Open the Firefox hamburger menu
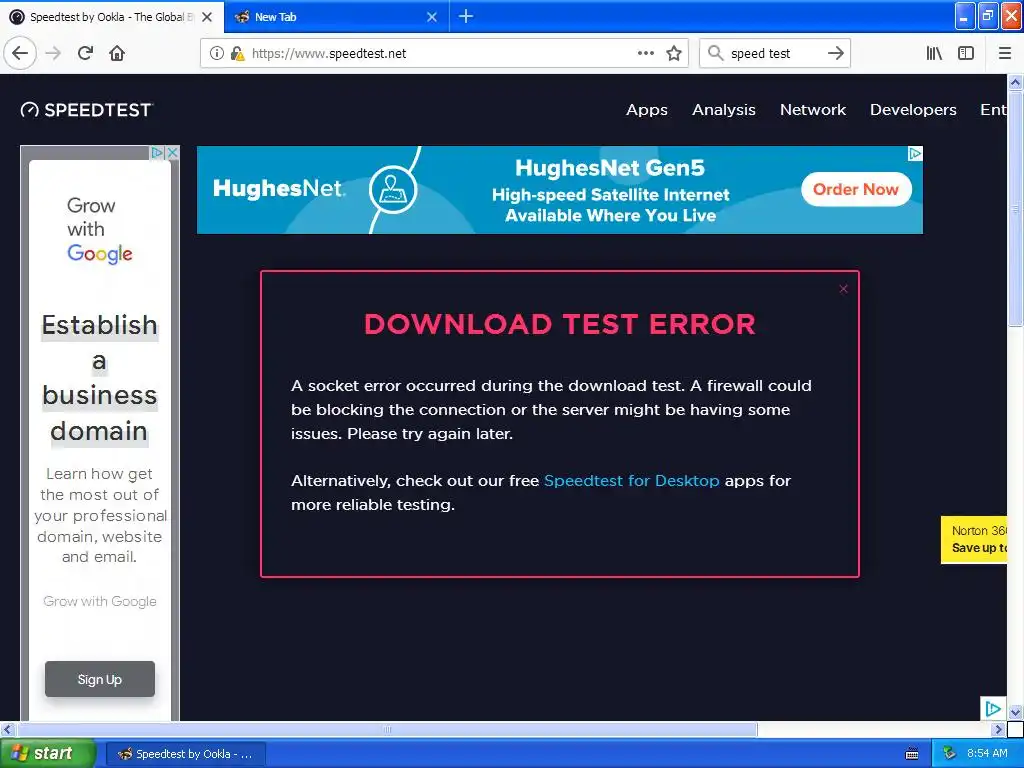1024x768 pixels. click(1004, 53)
